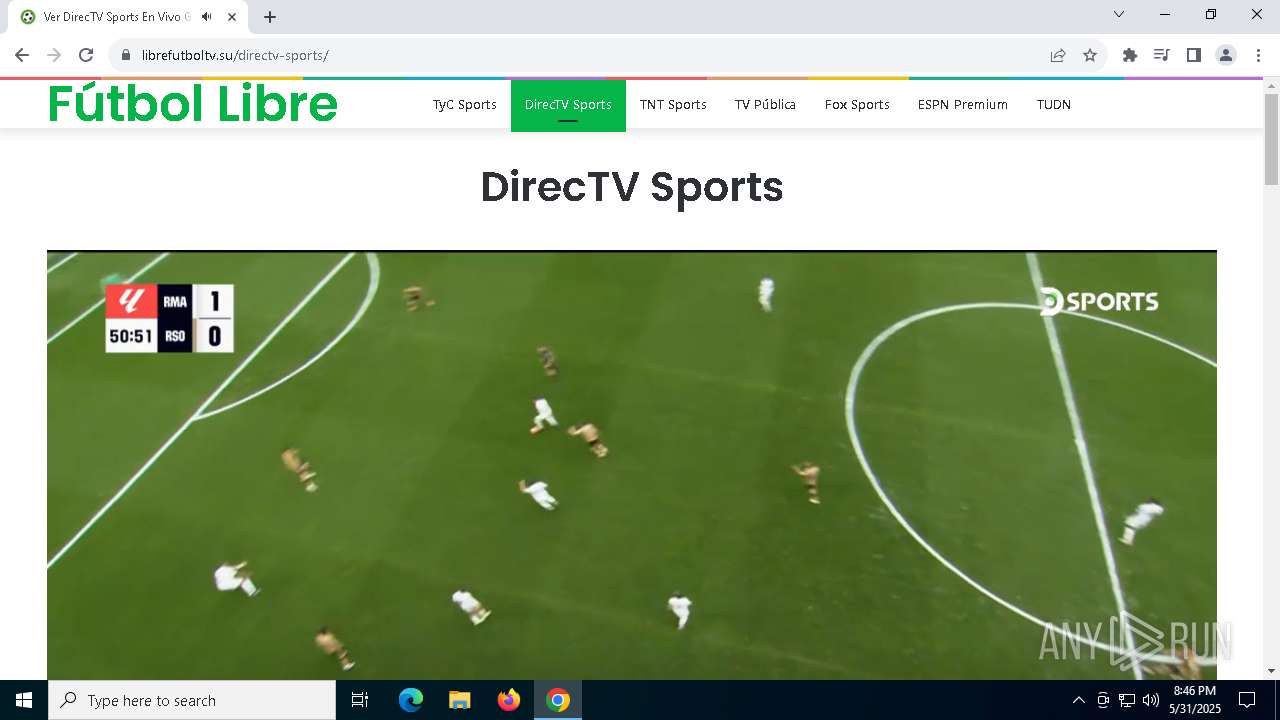Close the DirecTV Sports browser tab
Screen dimensions: 1280x720
point(232,17)
